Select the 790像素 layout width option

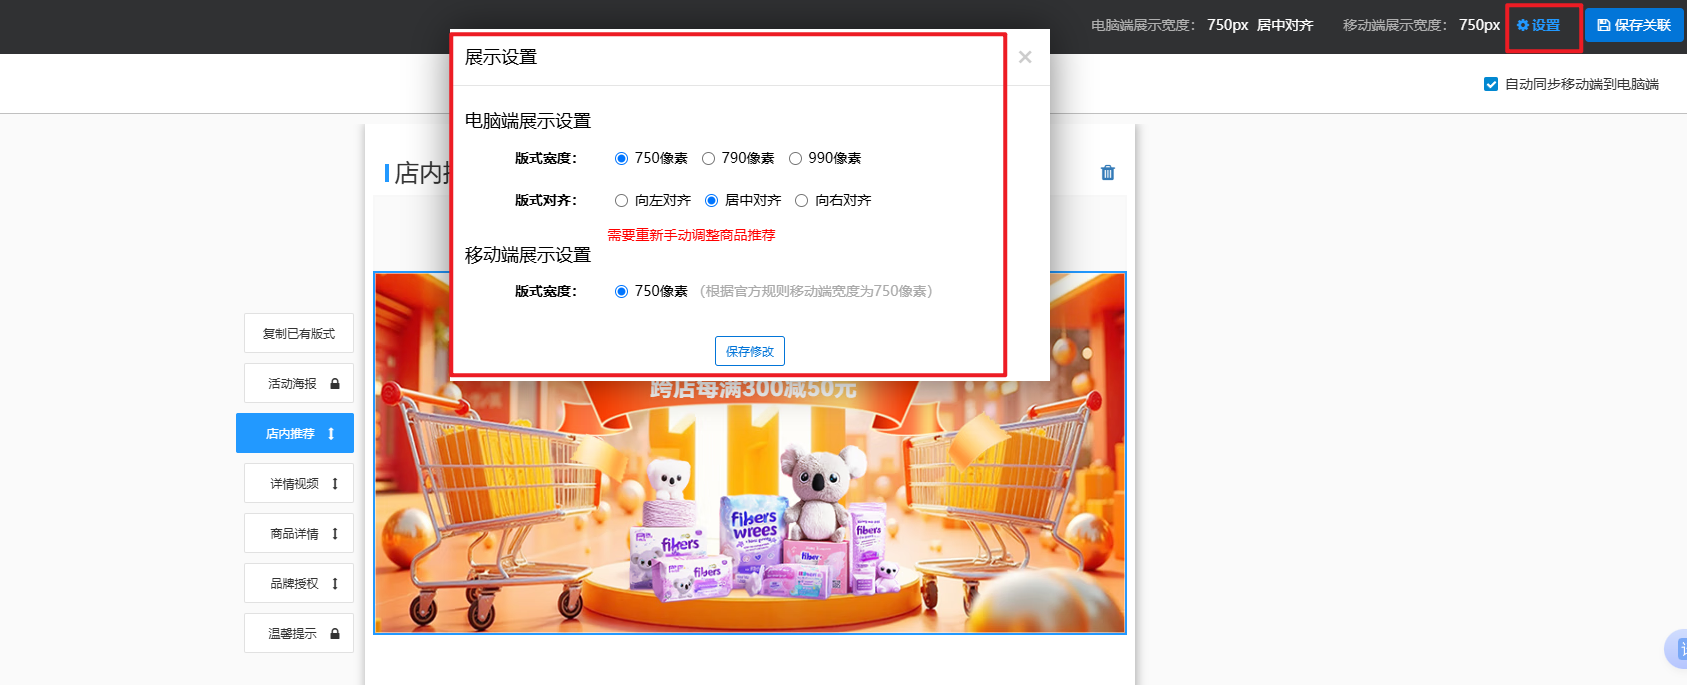click(x=708, y=158)
